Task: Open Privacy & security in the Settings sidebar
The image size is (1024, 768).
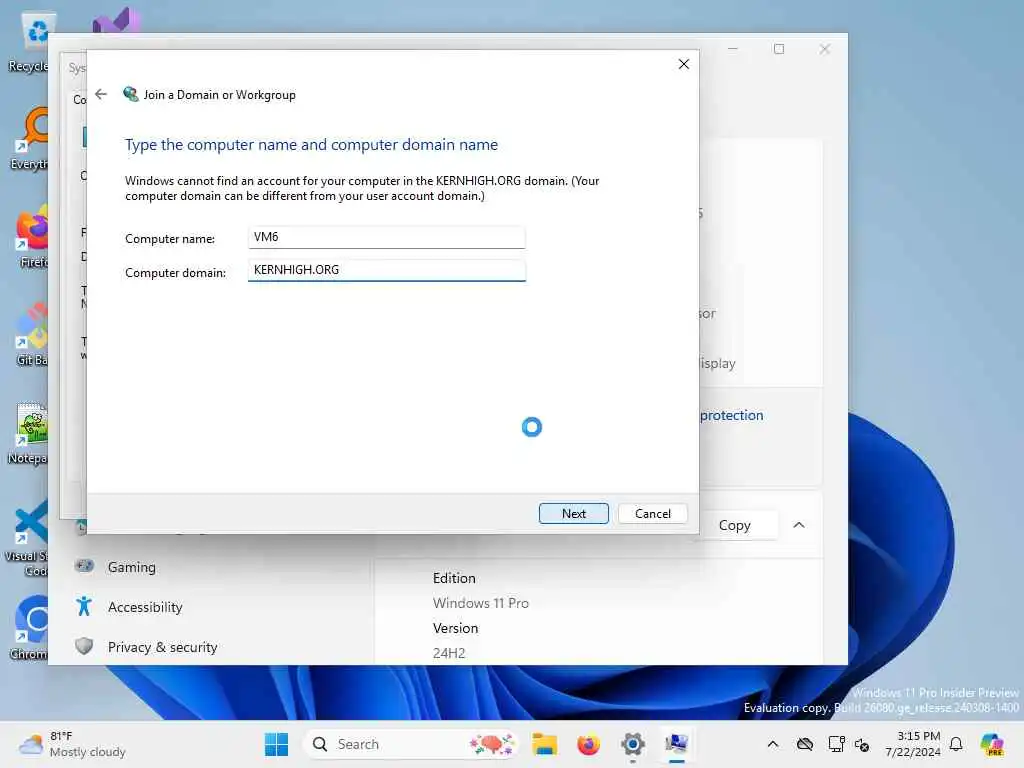Action: click(x=162, y=647)
